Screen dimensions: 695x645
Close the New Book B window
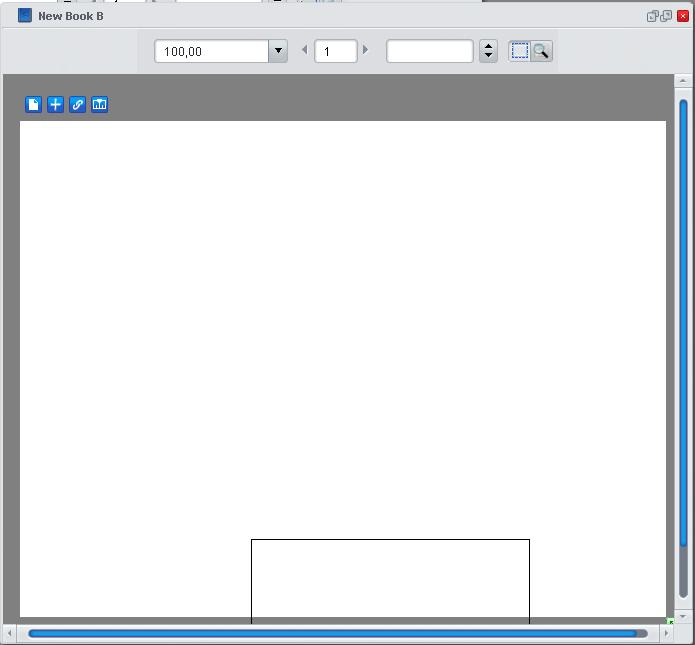[683, 16]
